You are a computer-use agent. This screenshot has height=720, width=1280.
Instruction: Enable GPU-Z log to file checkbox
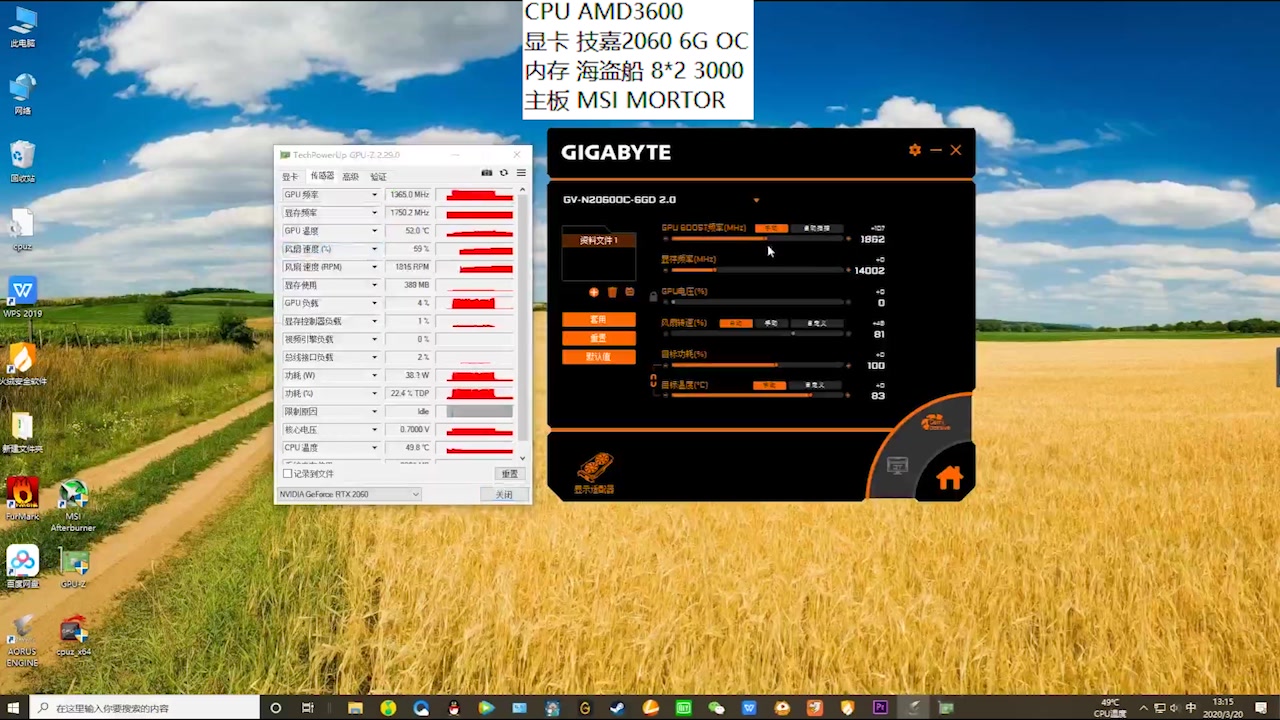[x=288, y=474]
